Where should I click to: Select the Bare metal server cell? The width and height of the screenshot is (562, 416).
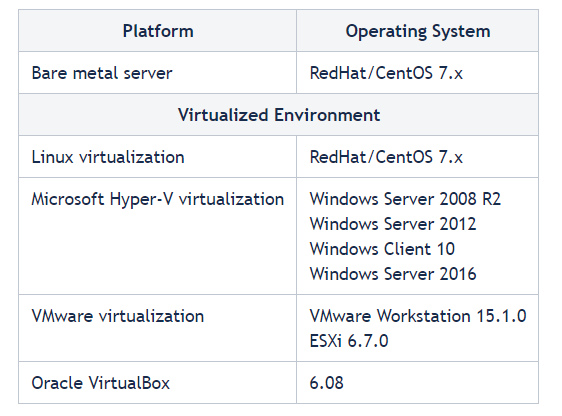158,73
